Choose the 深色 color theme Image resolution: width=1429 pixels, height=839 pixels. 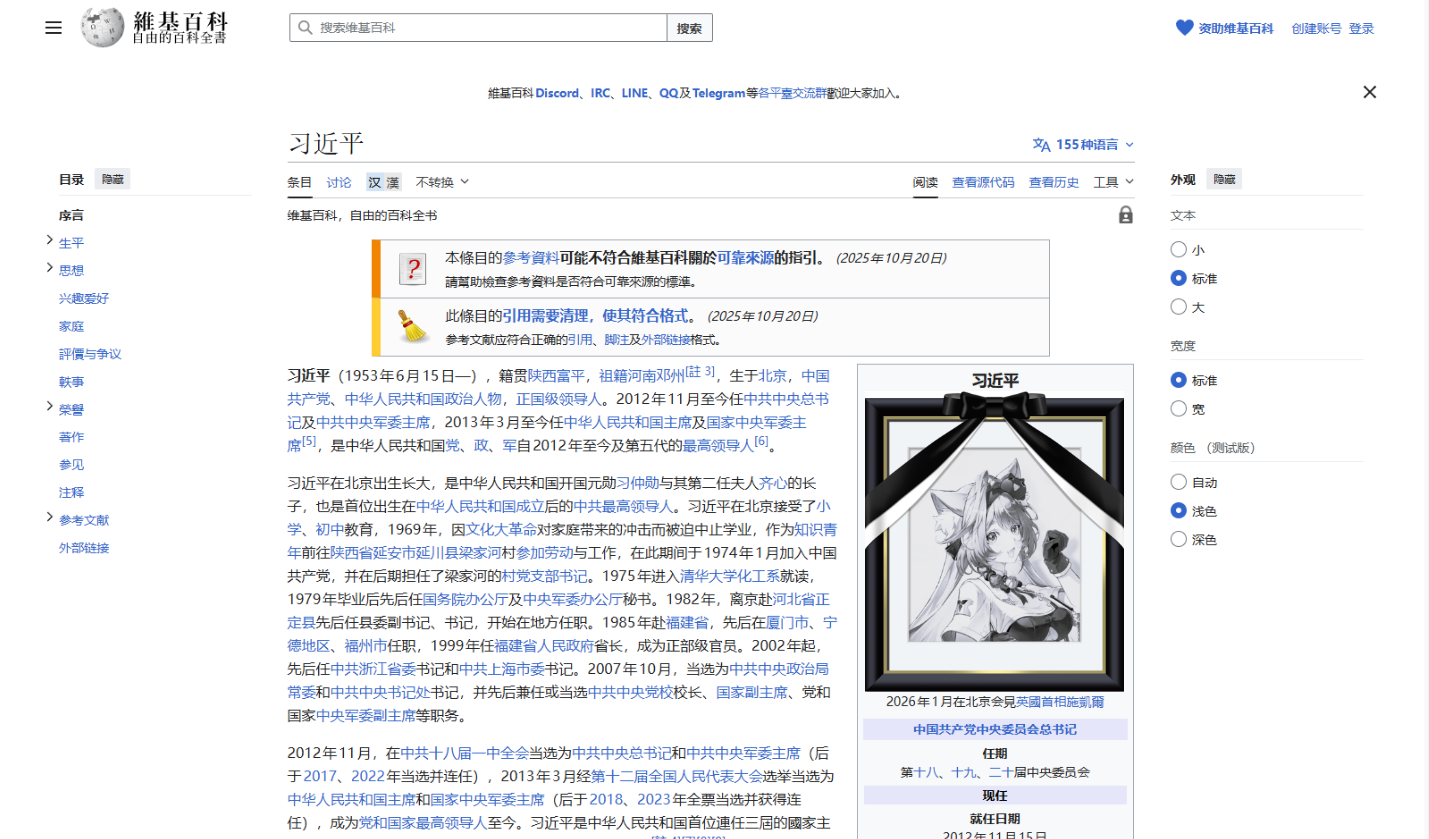point(1179,540)
